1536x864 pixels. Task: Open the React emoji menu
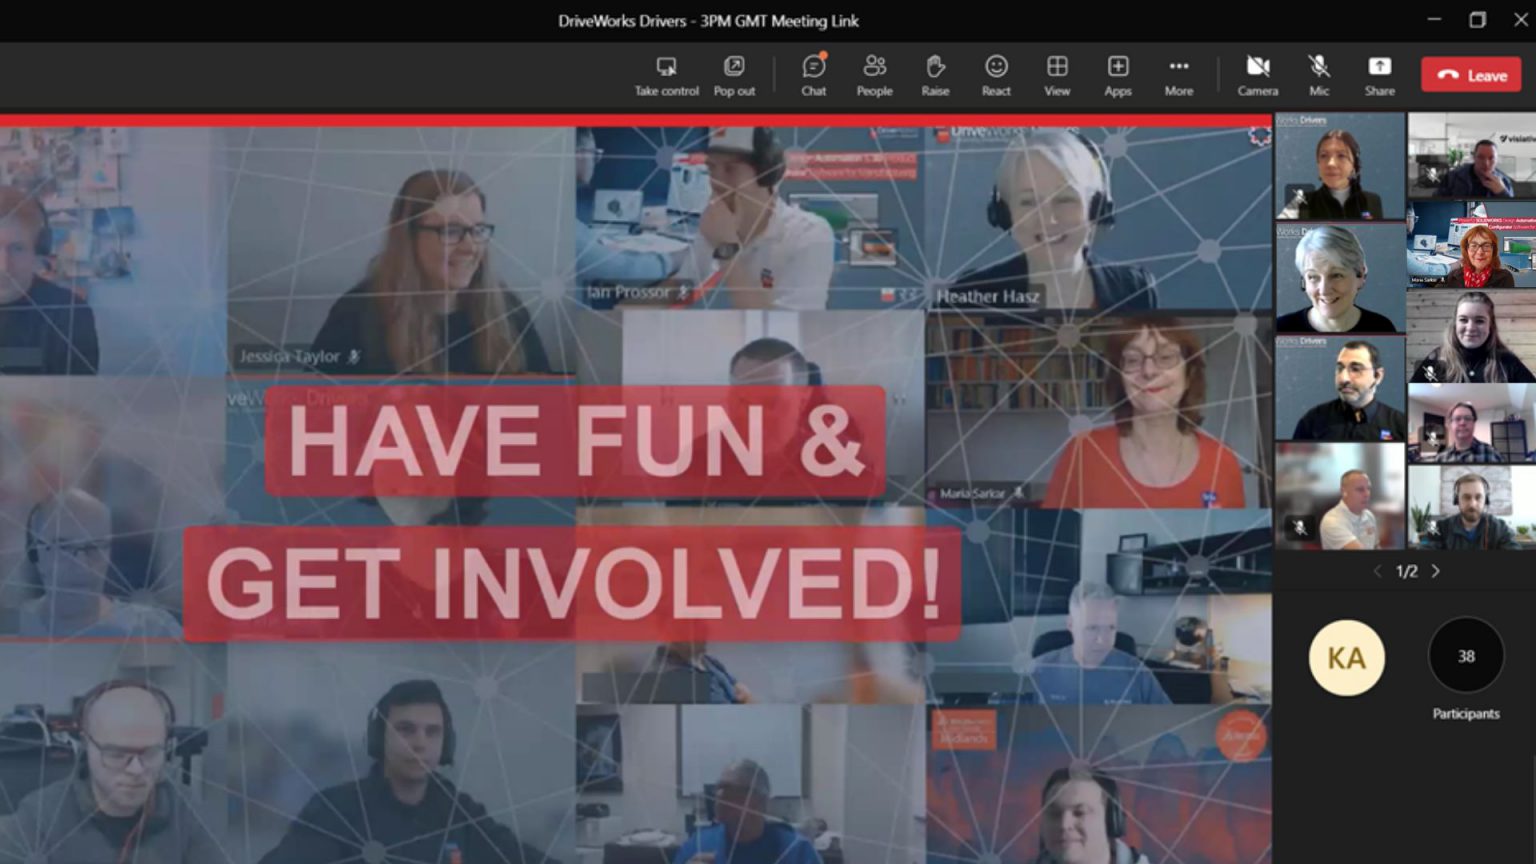996,76
